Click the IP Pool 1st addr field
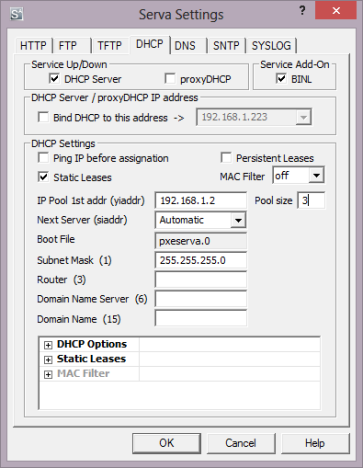 pos(201,200)
